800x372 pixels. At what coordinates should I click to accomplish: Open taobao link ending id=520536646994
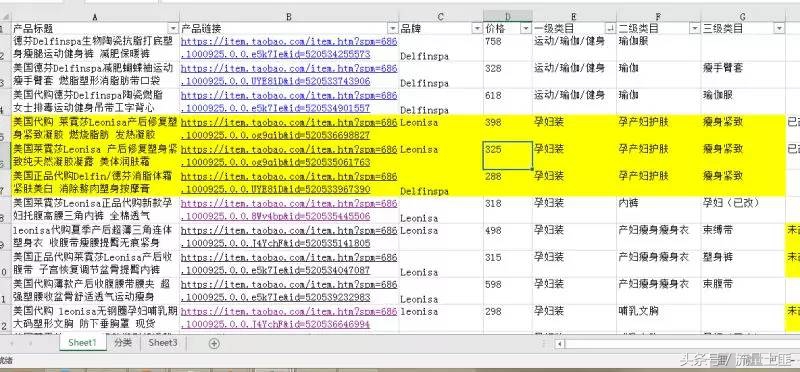tap(289, 318)
